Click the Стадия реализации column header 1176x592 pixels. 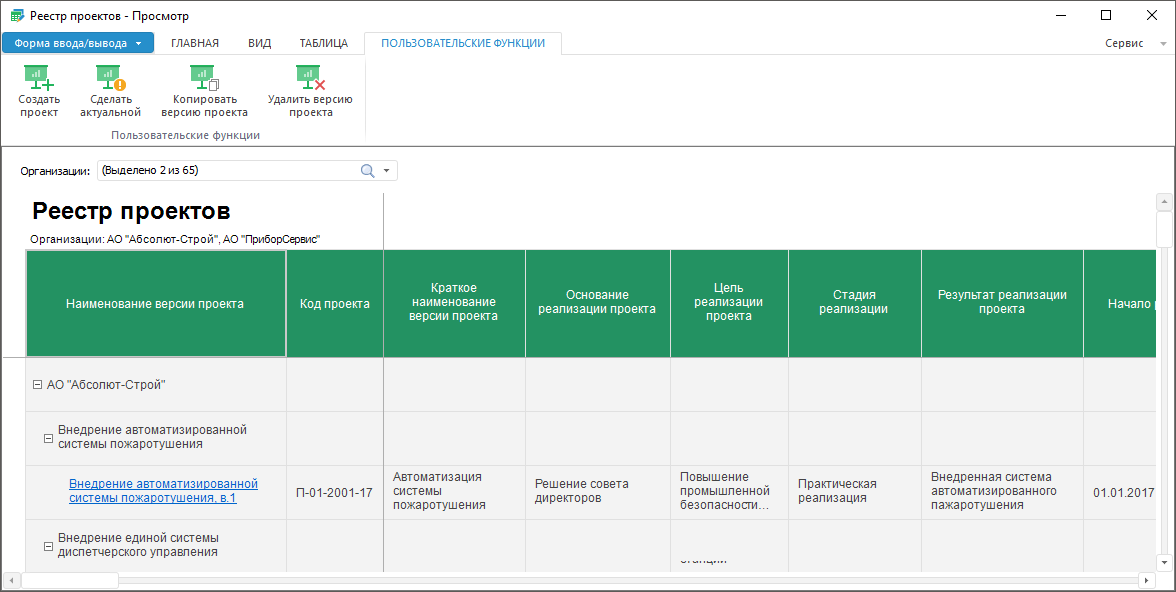click(854, 302)
